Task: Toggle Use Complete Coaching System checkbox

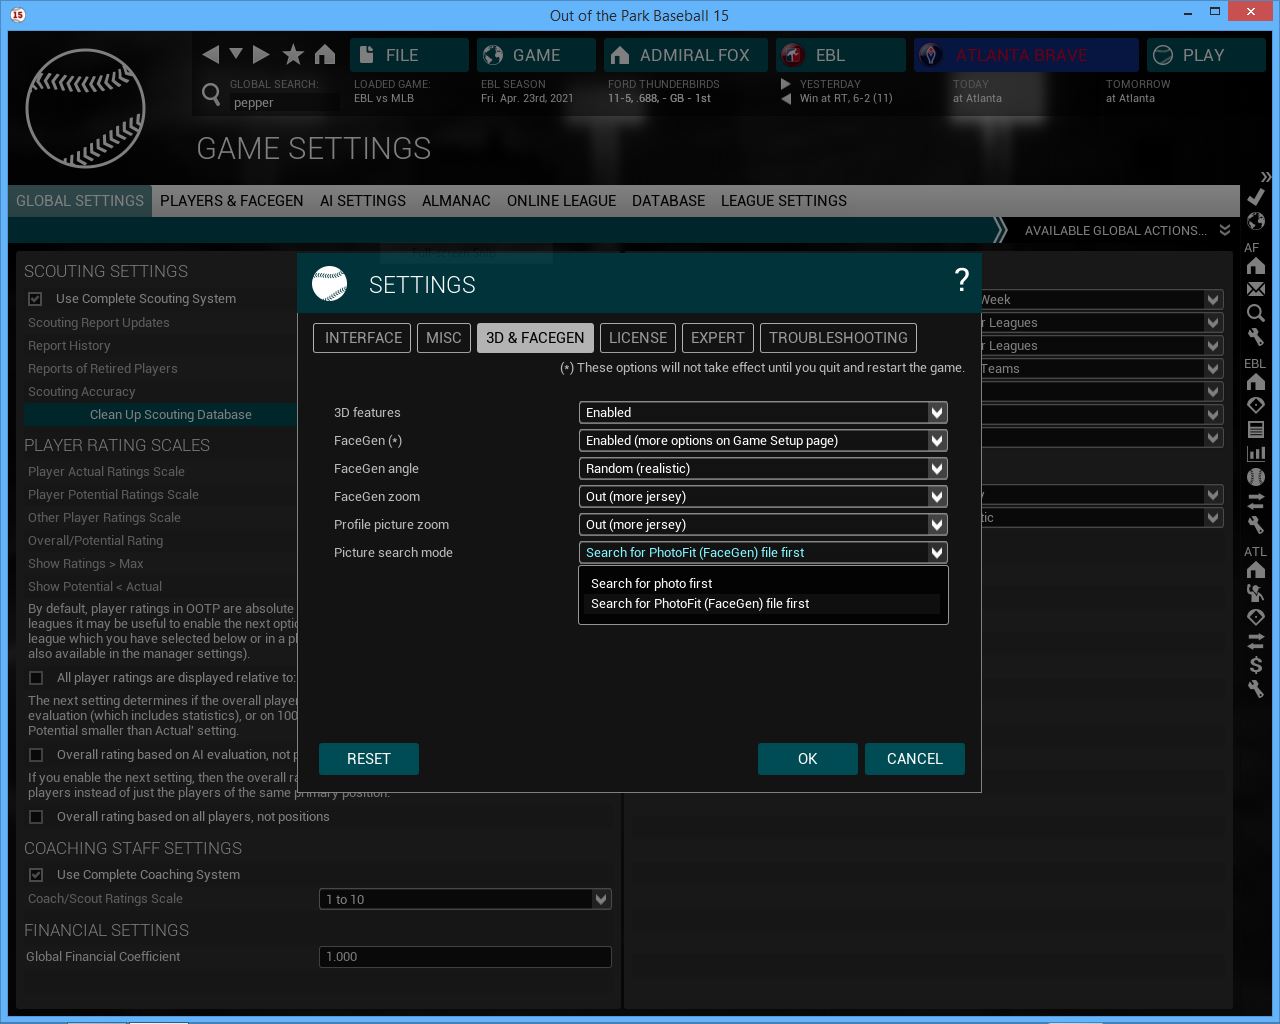Action: pos(36,875)
